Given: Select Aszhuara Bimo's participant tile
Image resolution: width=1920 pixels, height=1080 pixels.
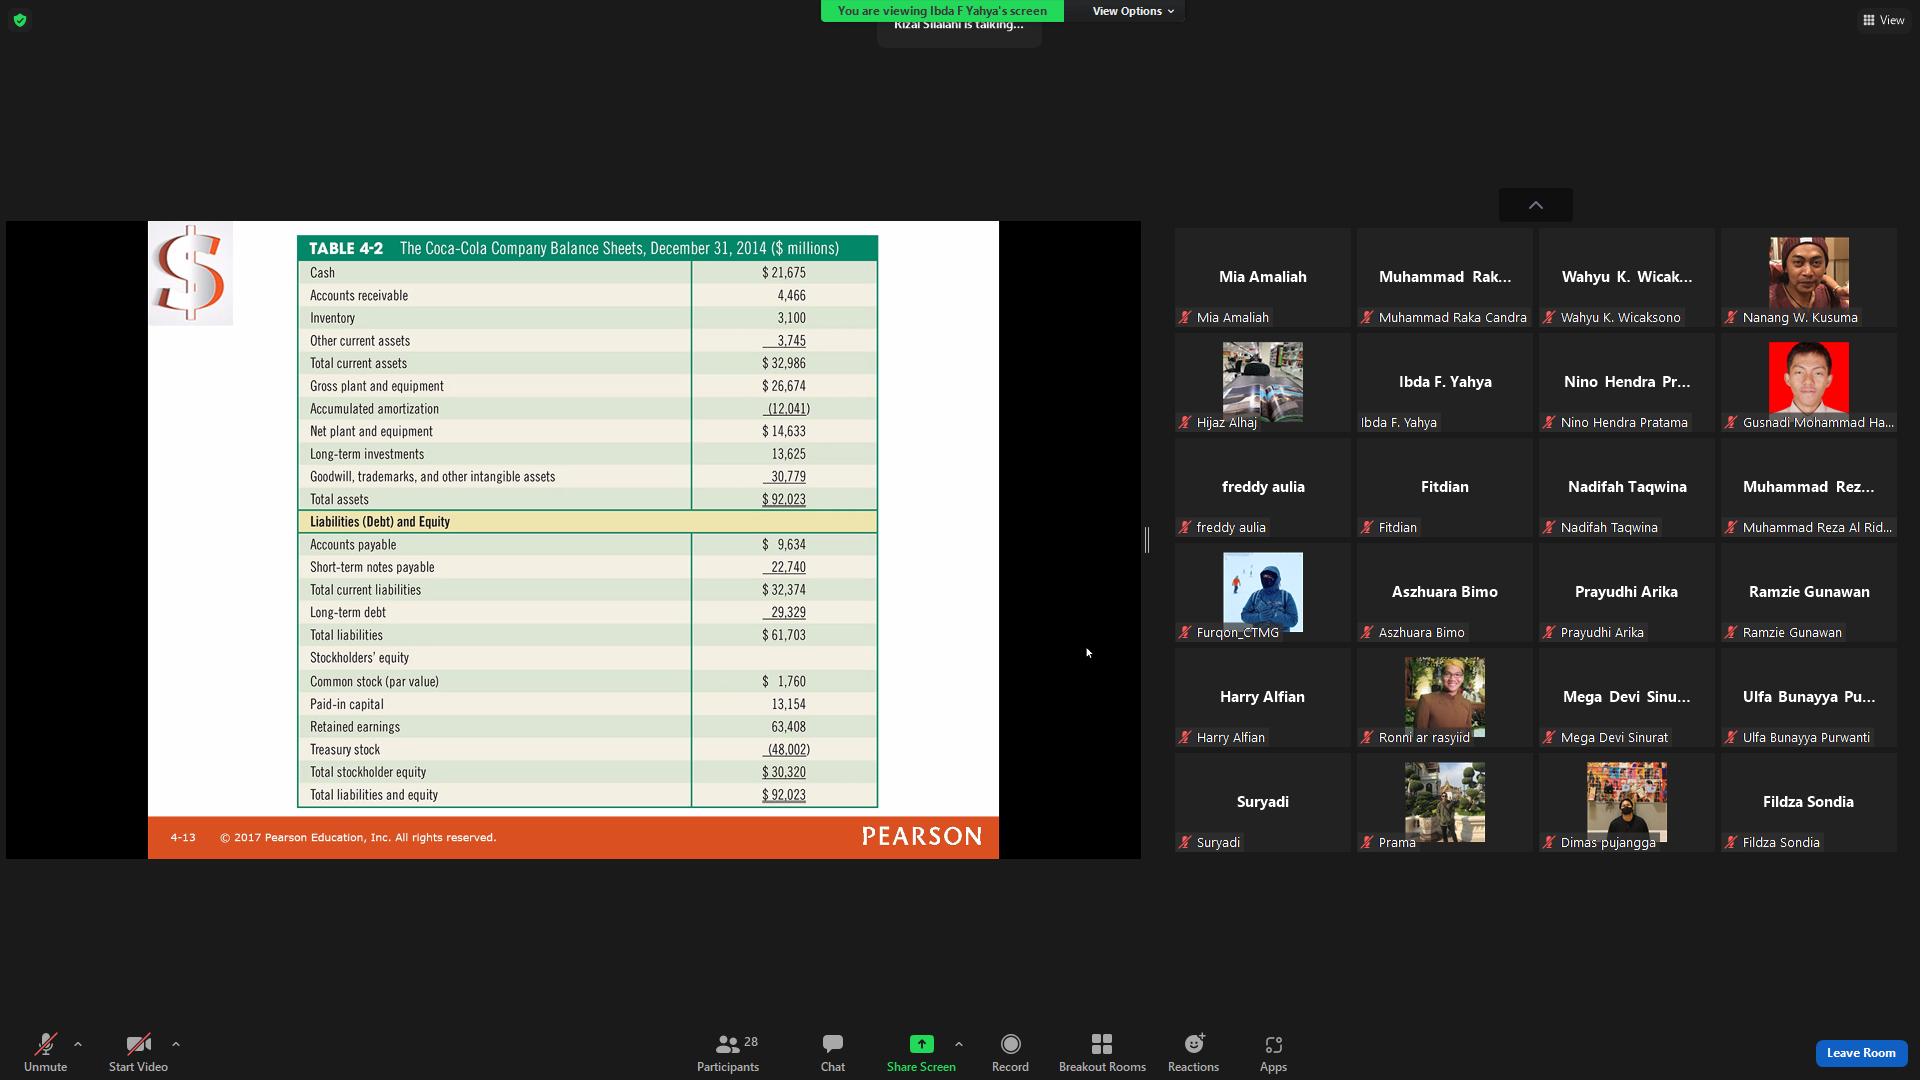Looking at the screenshot, I should click(x=1445, y=592).
